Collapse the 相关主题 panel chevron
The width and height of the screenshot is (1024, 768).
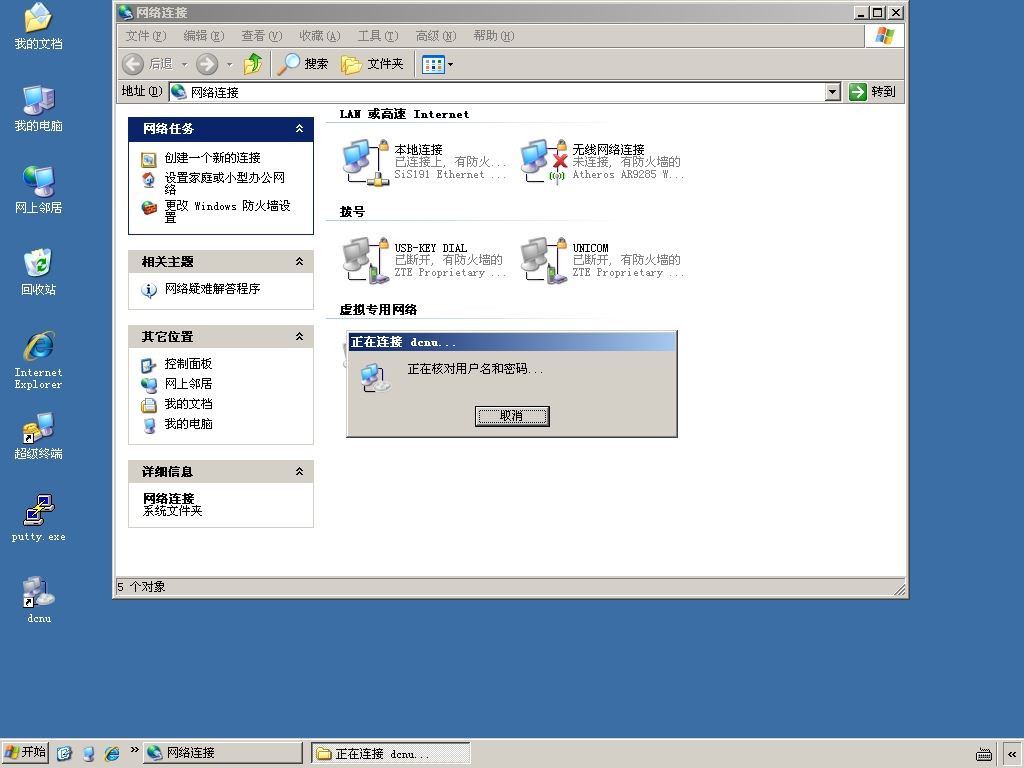click(x=299, y=261)
